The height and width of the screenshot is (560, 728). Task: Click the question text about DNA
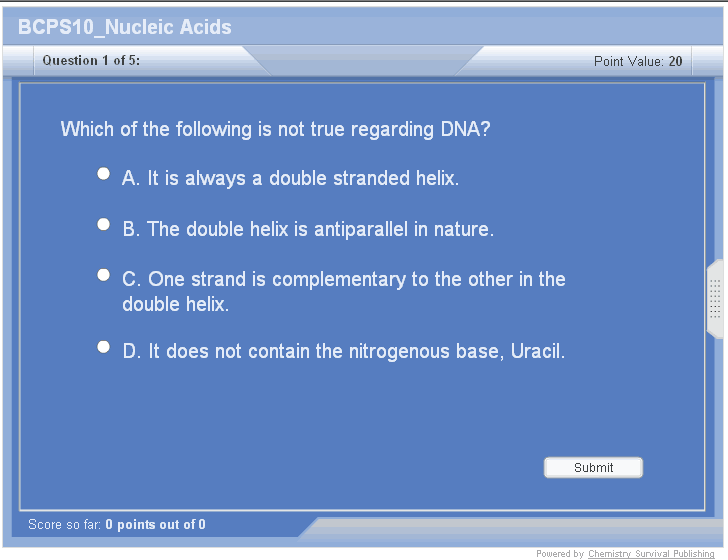coord(275,129)
